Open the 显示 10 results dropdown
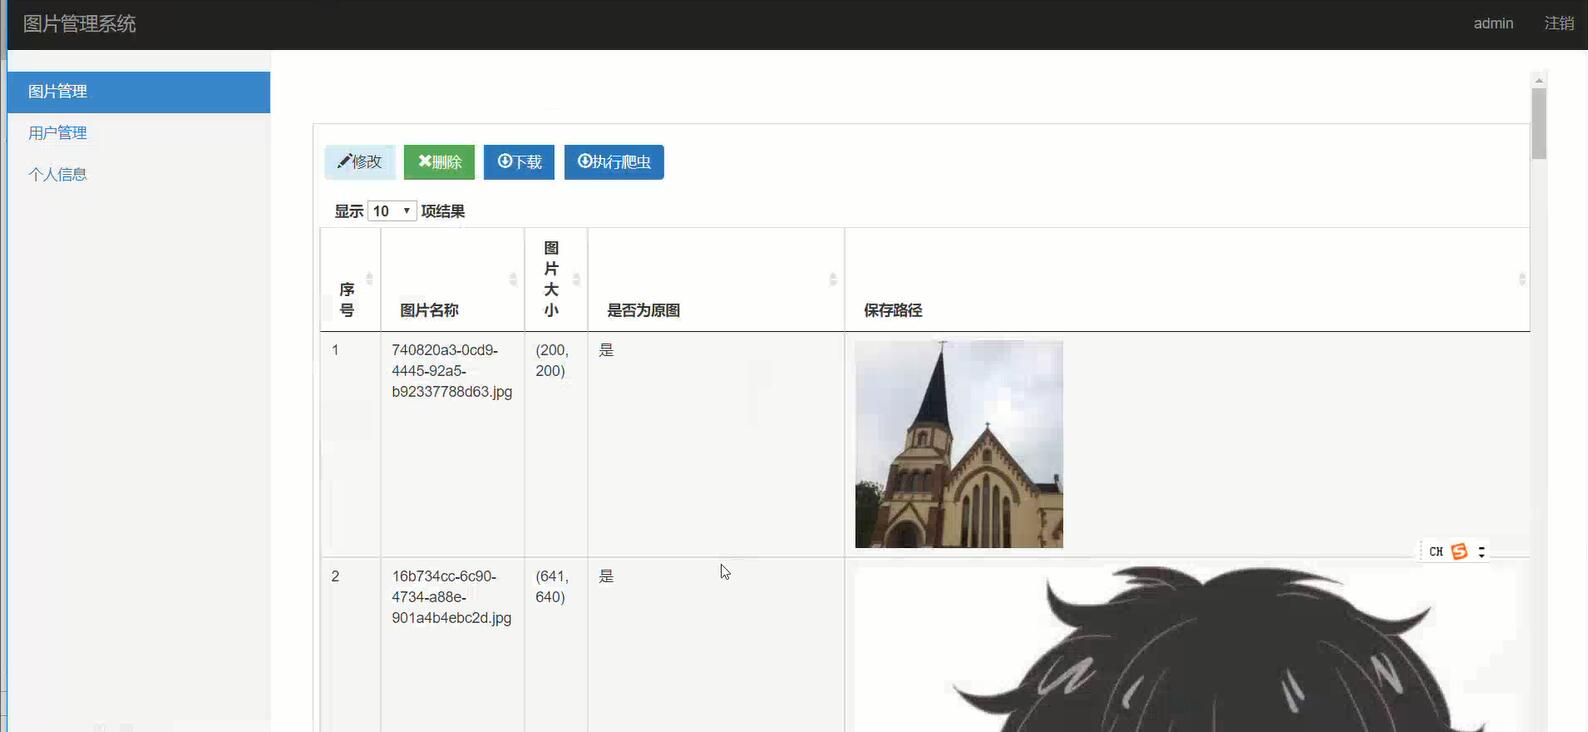Viewport: 1588px width, 732px height. click(x=392, y=211)
